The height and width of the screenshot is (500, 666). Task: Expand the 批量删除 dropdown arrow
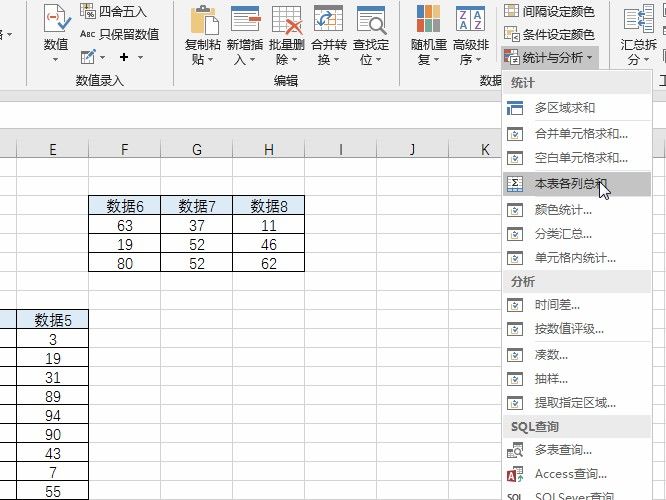[x=295, y=60]
